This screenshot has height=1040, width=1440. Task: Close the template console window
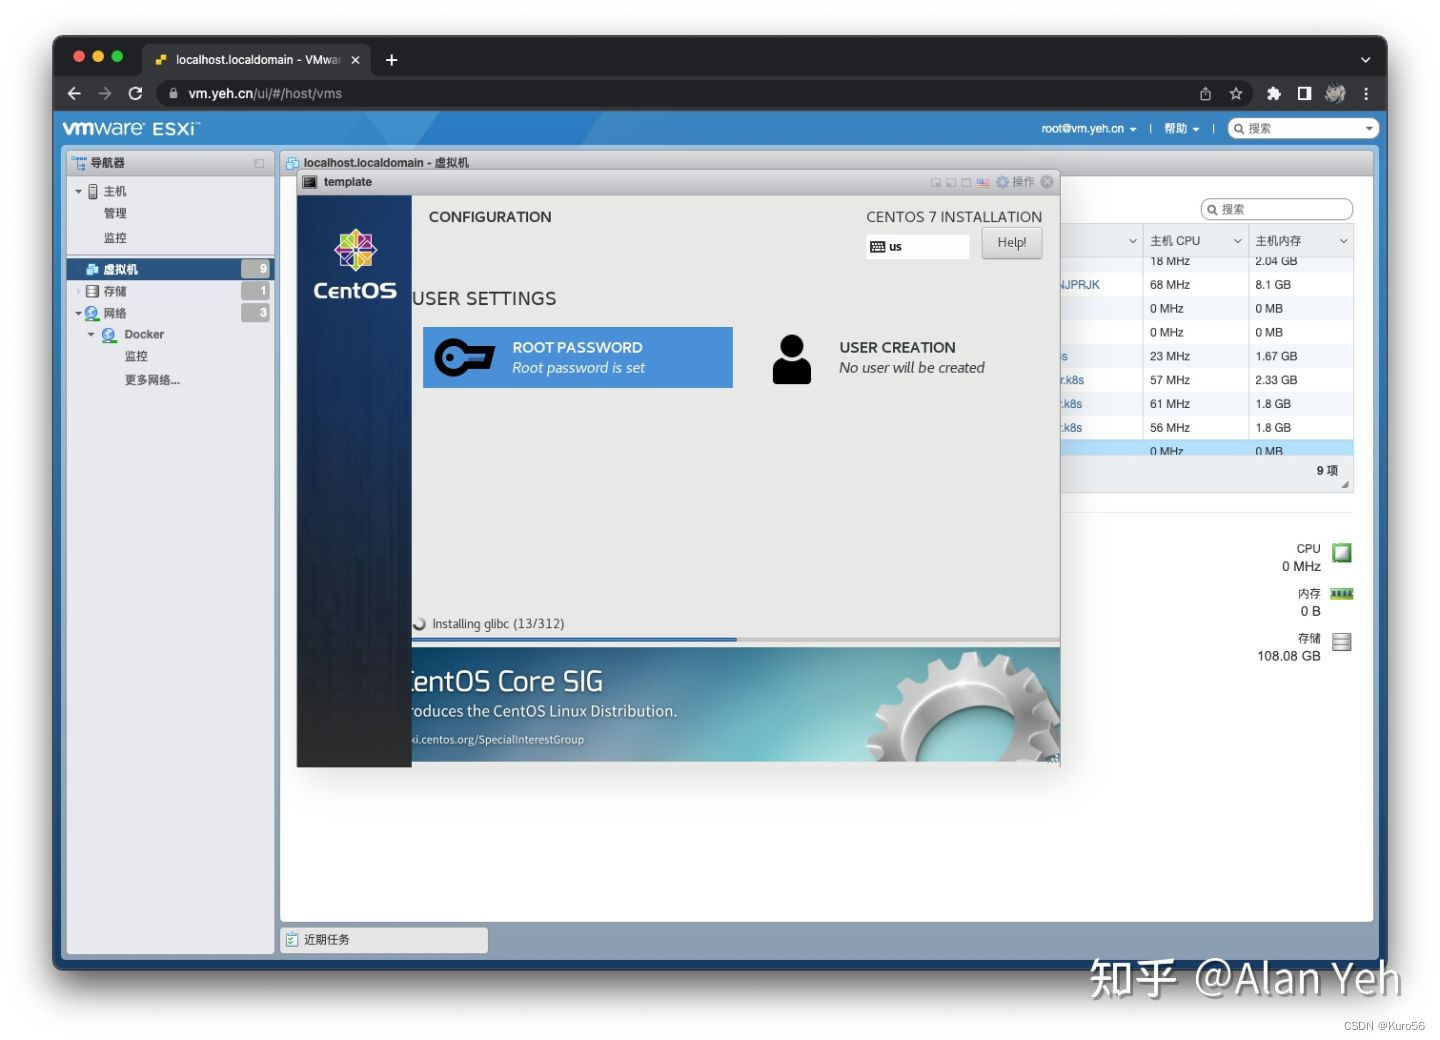click(1047, 182)
